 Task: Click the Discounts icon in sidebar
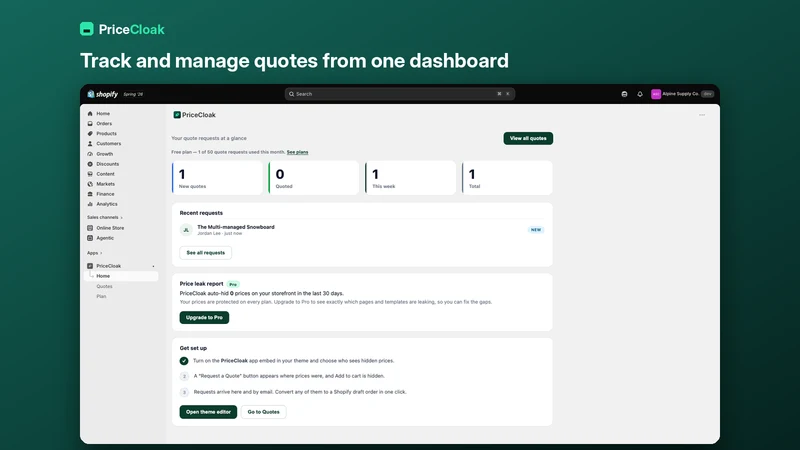click(90, 164)
